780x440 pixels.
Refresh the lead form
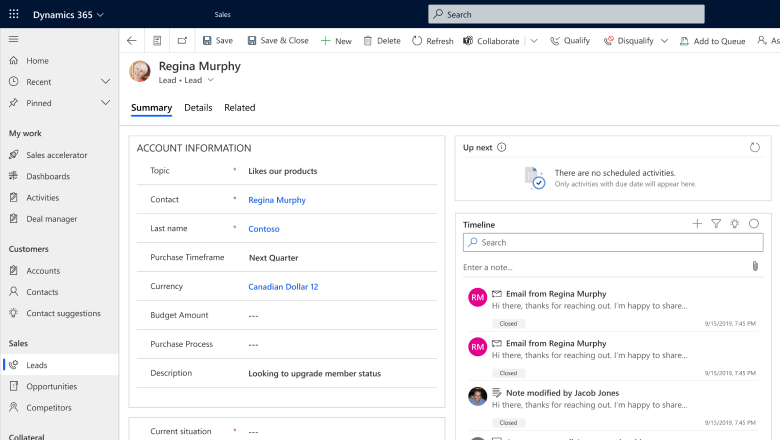pos(433,41)
